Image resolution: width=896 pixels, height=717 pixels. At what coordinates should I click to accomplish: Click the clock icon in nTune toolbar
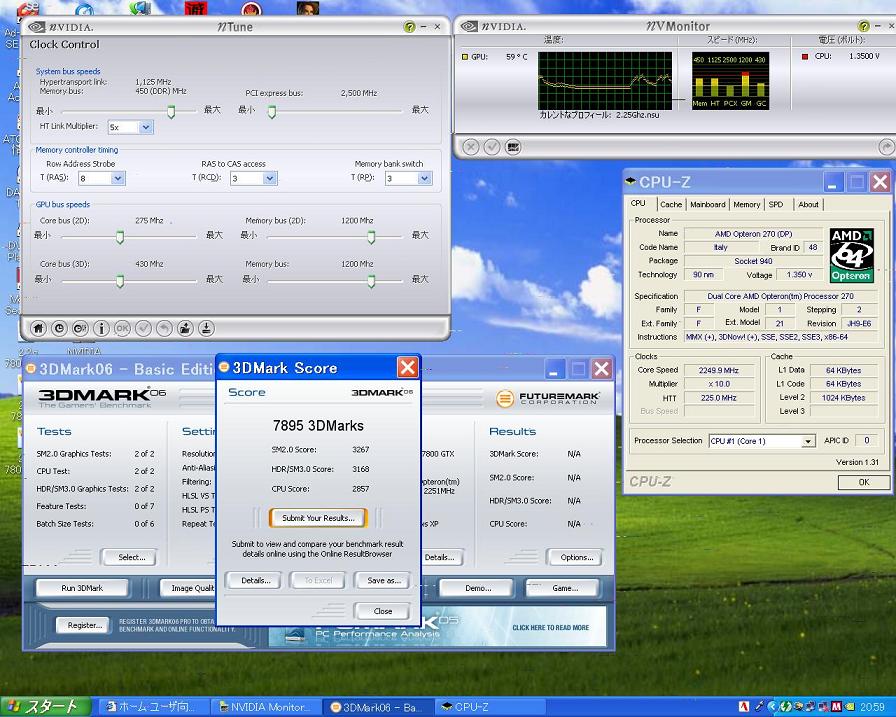(x=59, y=328)
